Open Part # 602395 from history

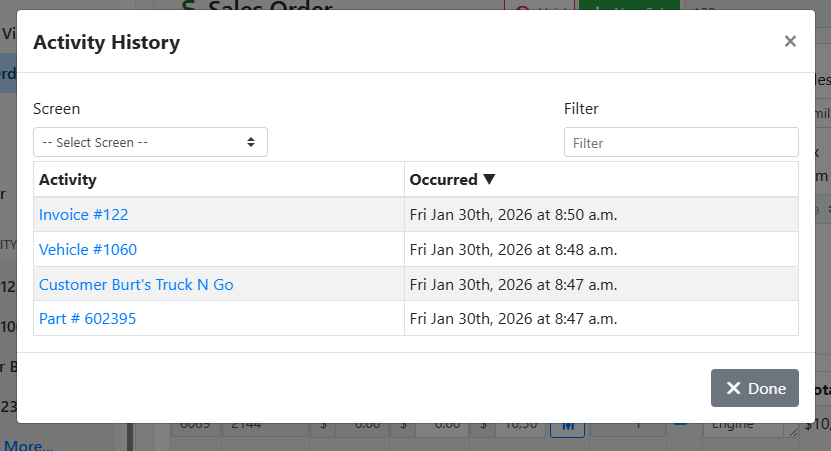(87, 319)
